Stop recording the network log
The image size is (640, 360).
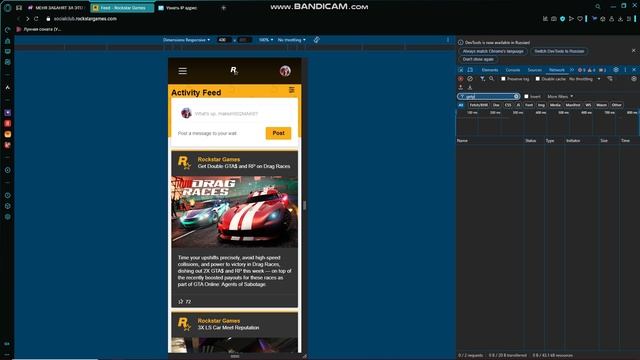pyautogui.click(x=461, y=79)
